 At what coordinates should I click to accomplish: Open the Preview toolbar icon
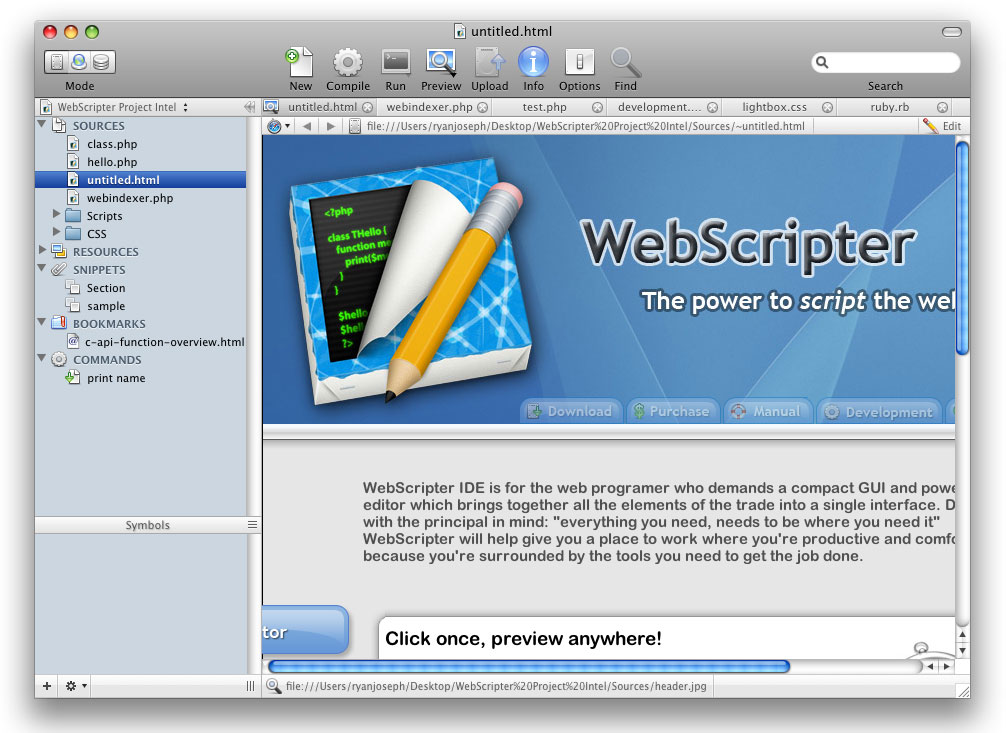coord(441,63)
